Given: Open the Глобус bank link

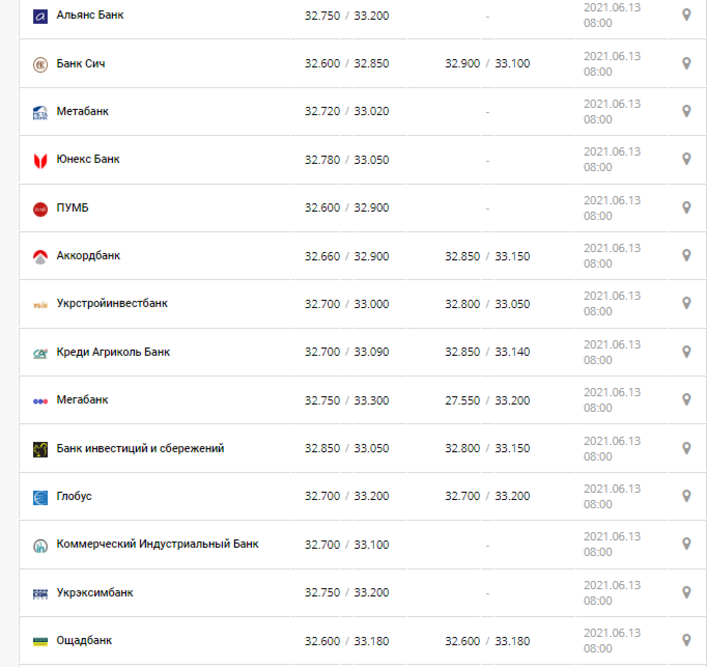Looking at the screenshot, I should pos(74,497).
